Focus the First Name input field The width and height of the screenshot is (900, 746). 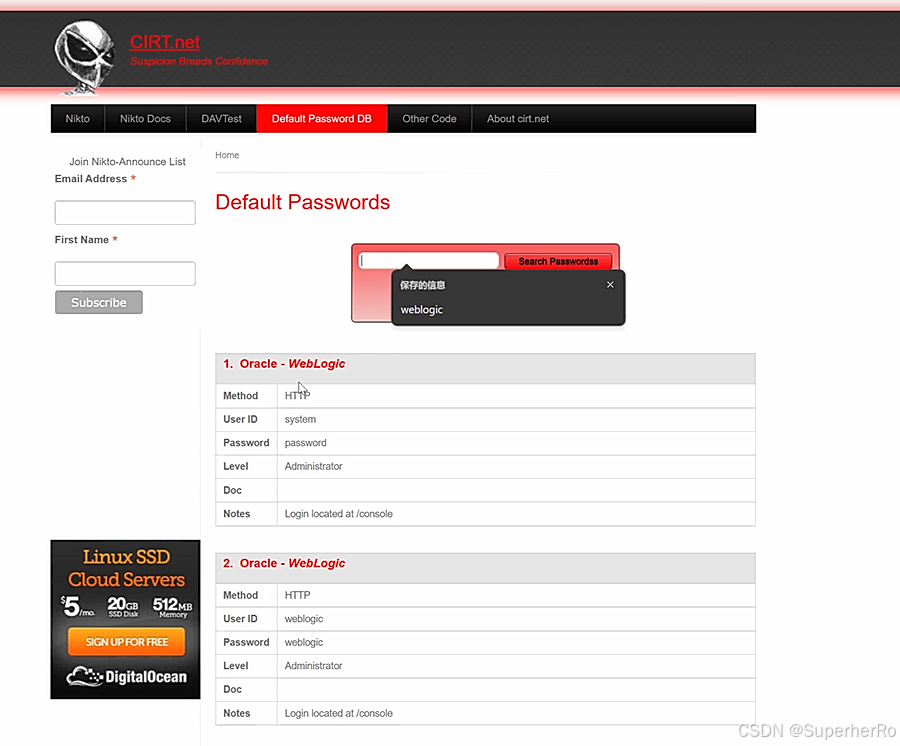click(125, 273)
